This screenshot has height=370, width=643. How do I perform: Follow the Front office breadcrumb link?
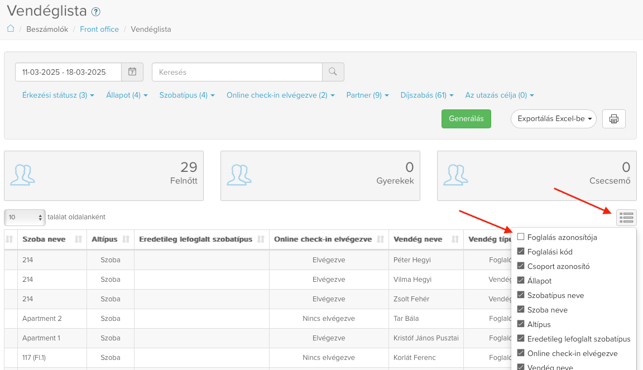pyautogui.click(x=99, y=29)
